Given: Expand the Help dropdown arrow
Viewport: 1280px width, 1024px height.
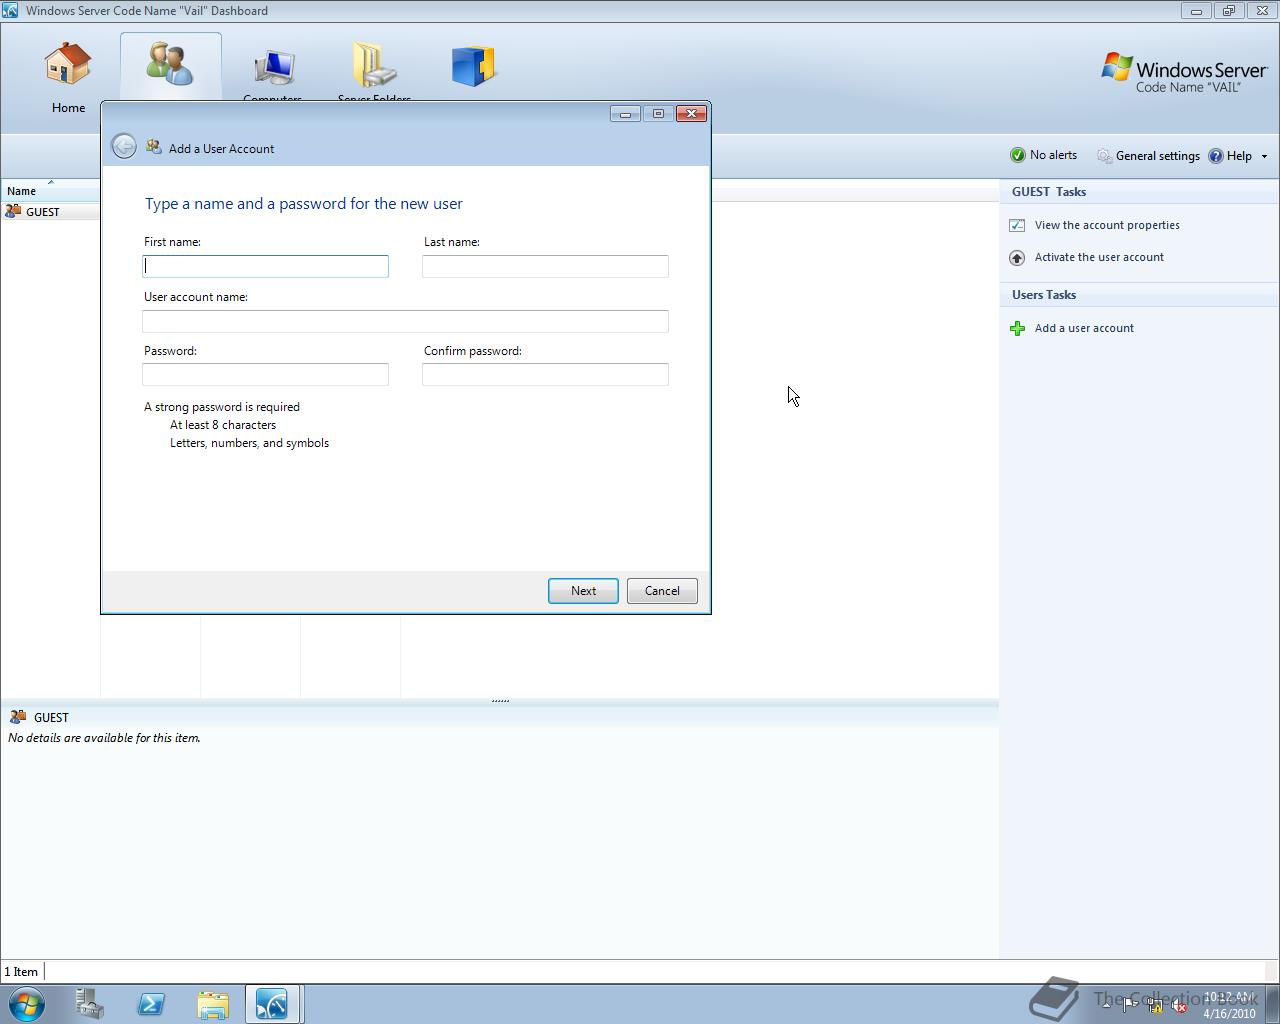Looking at the screenshot, I should 1264,156.
